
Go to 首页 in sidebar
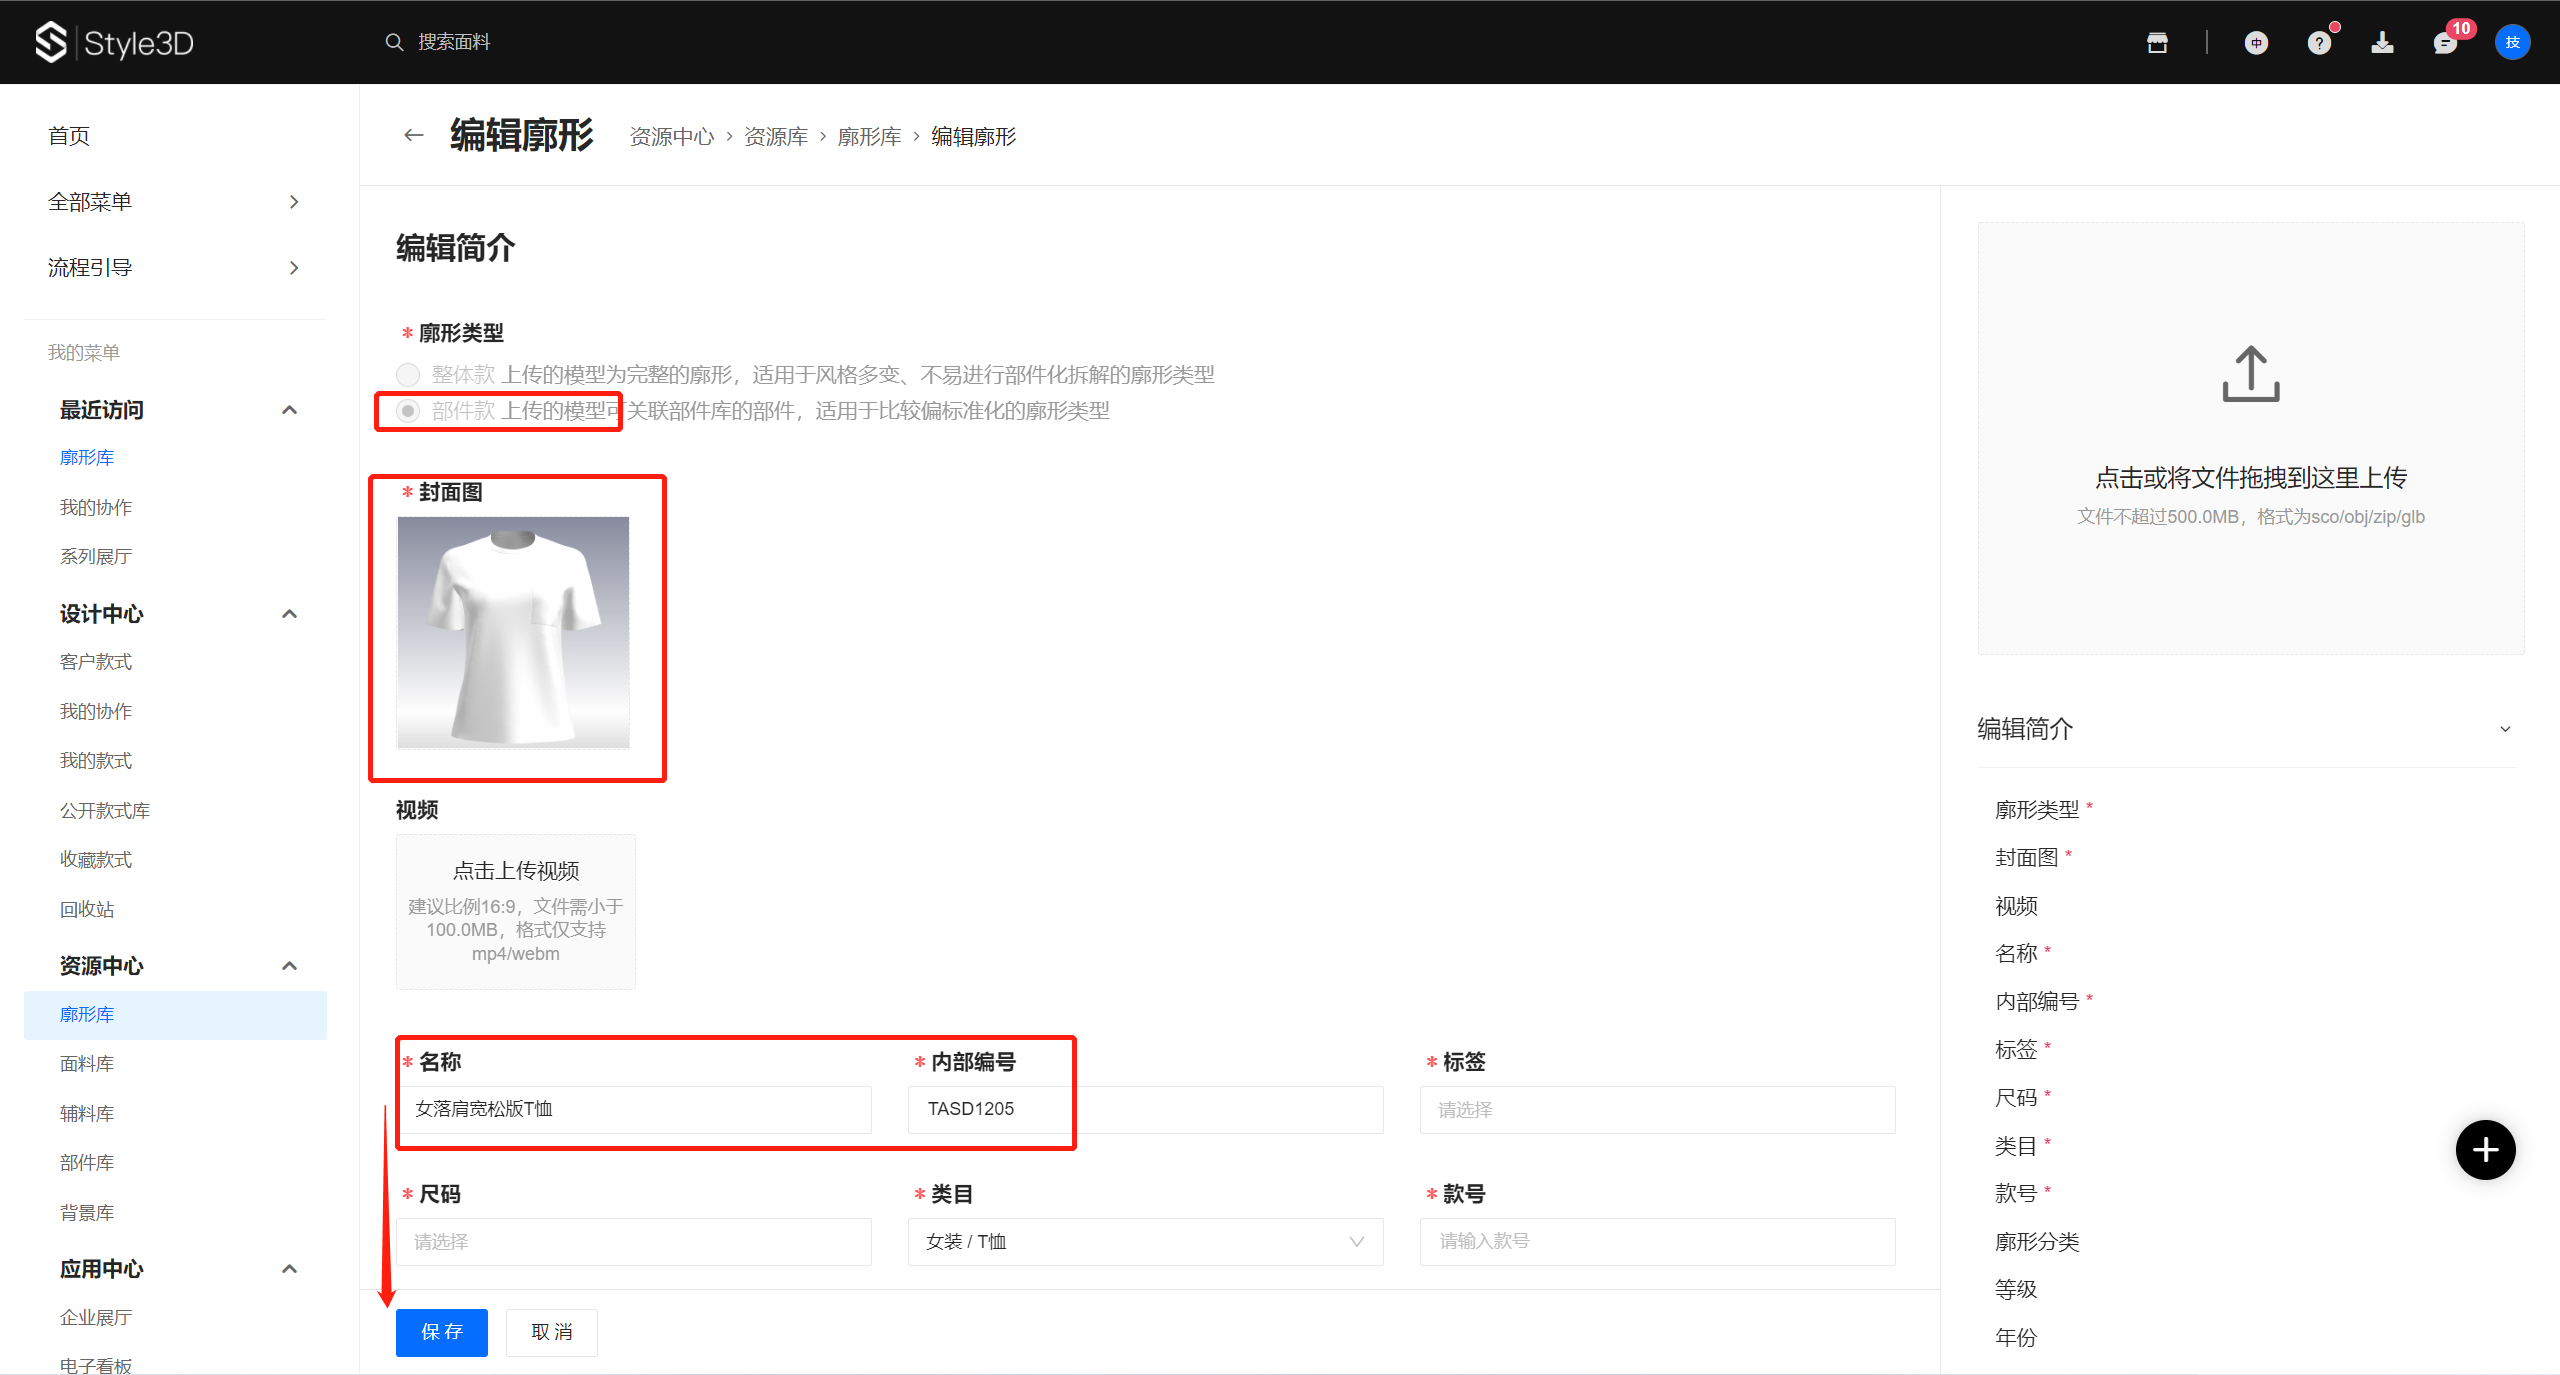(x=69, y=136)
